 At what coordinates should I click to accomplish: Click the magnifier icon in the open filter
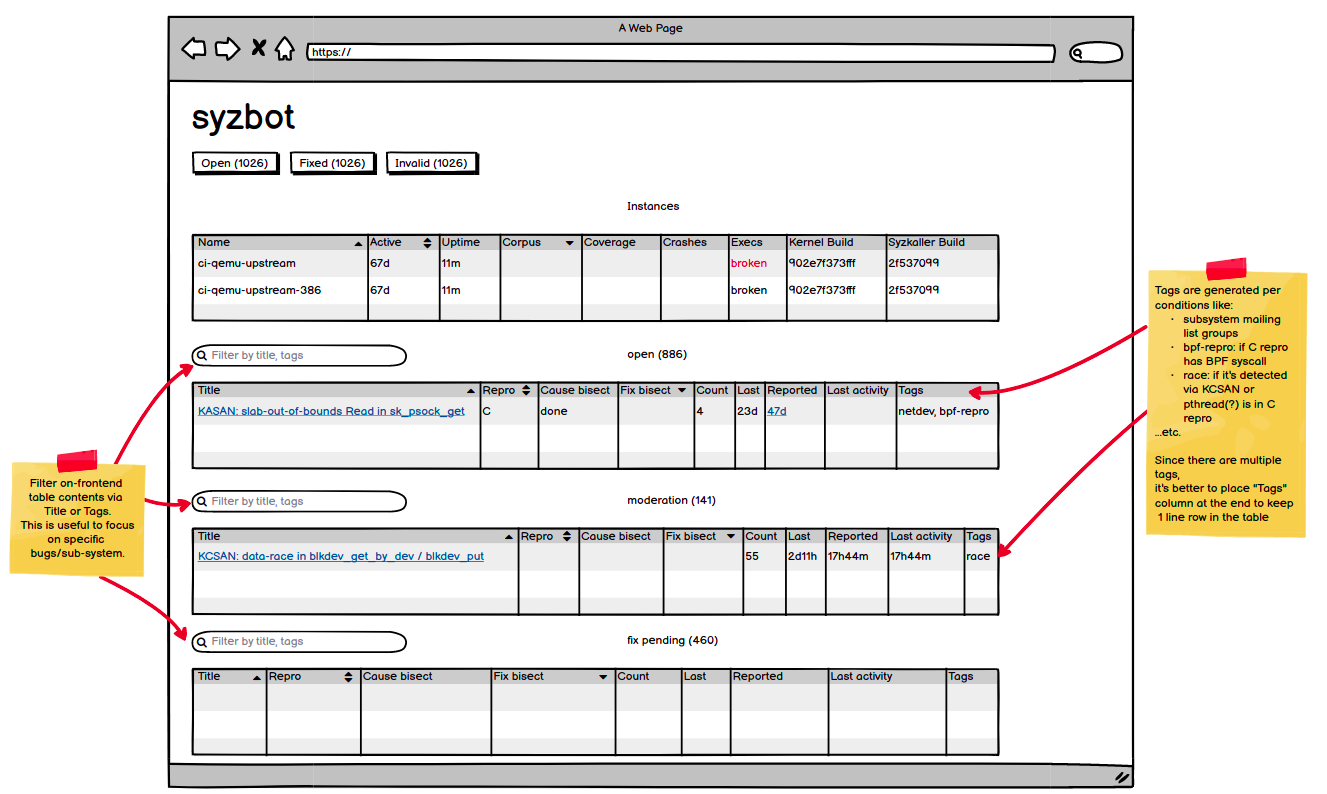(202, 355)
